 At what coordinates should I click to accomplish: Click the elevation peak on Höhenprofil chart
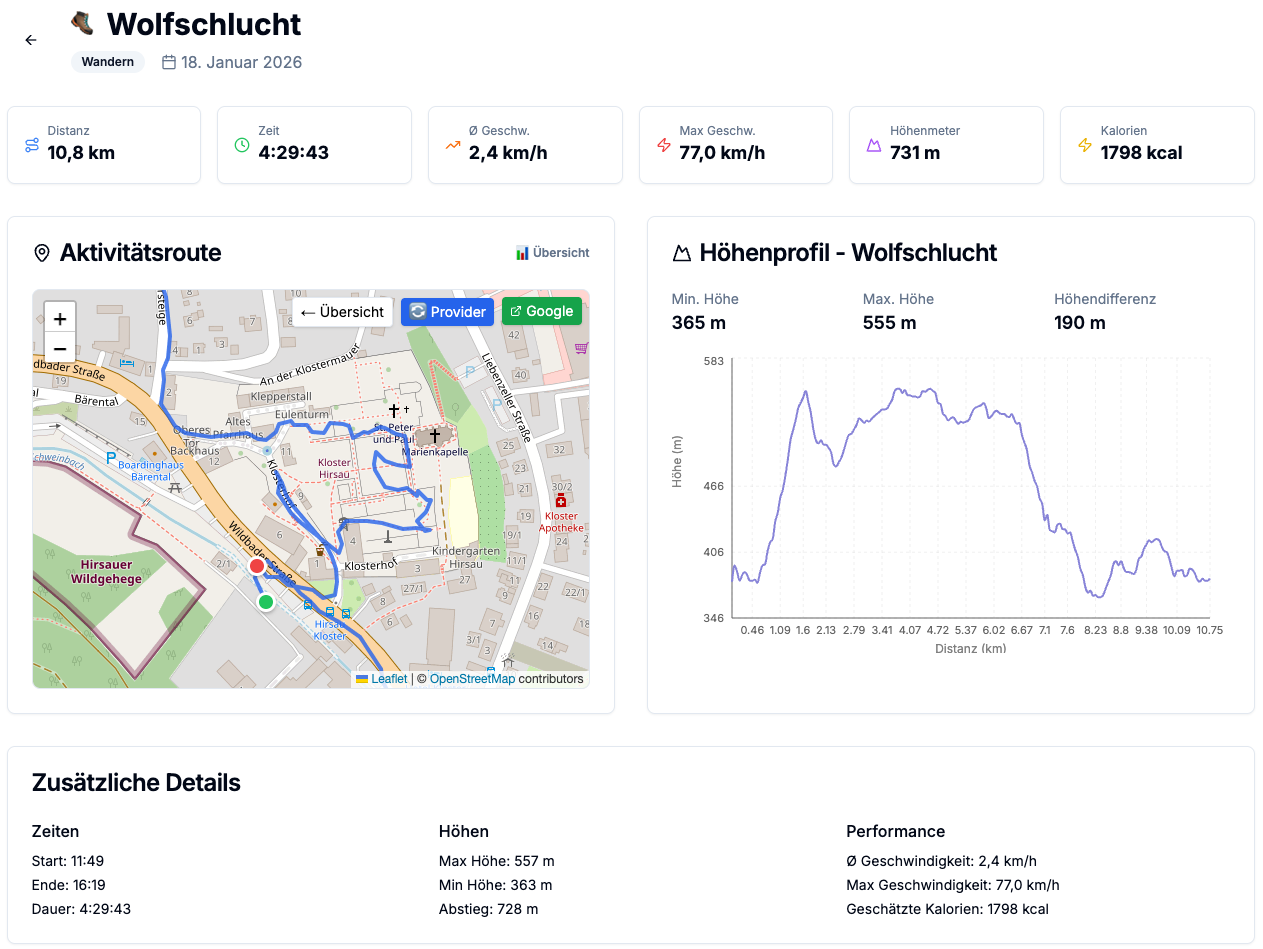[x=929, y=389]
